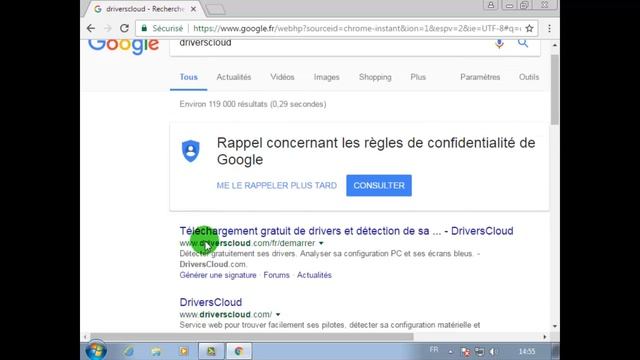Open the Outils search tools

529,77
